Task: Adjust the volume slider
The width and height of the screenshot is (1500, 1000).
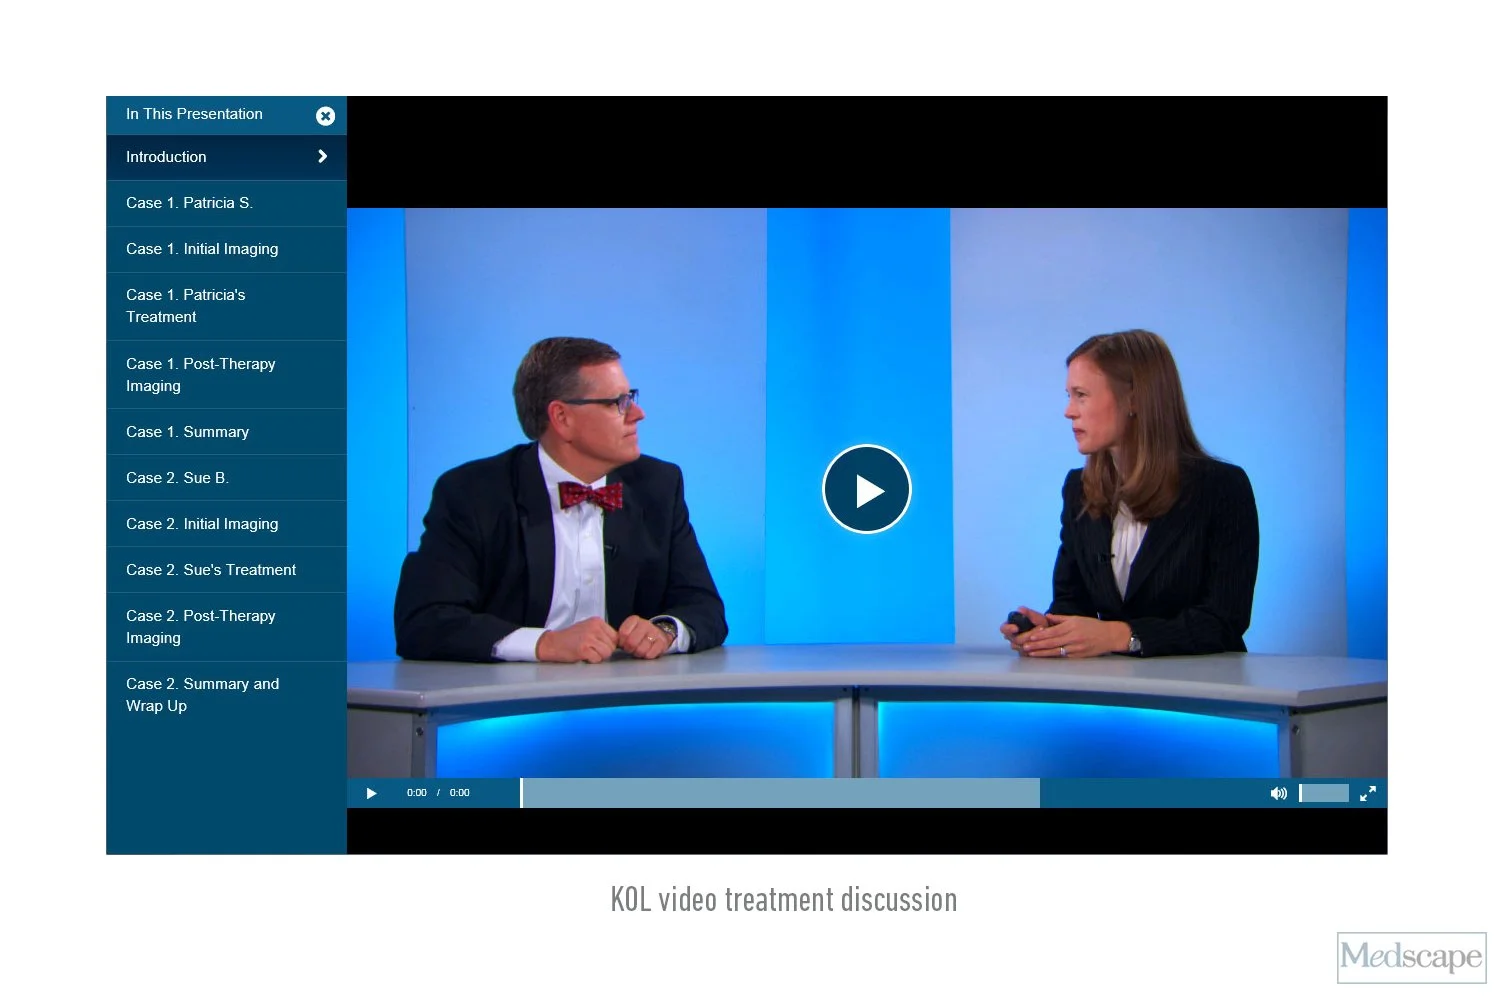Action: (1324, 793)
